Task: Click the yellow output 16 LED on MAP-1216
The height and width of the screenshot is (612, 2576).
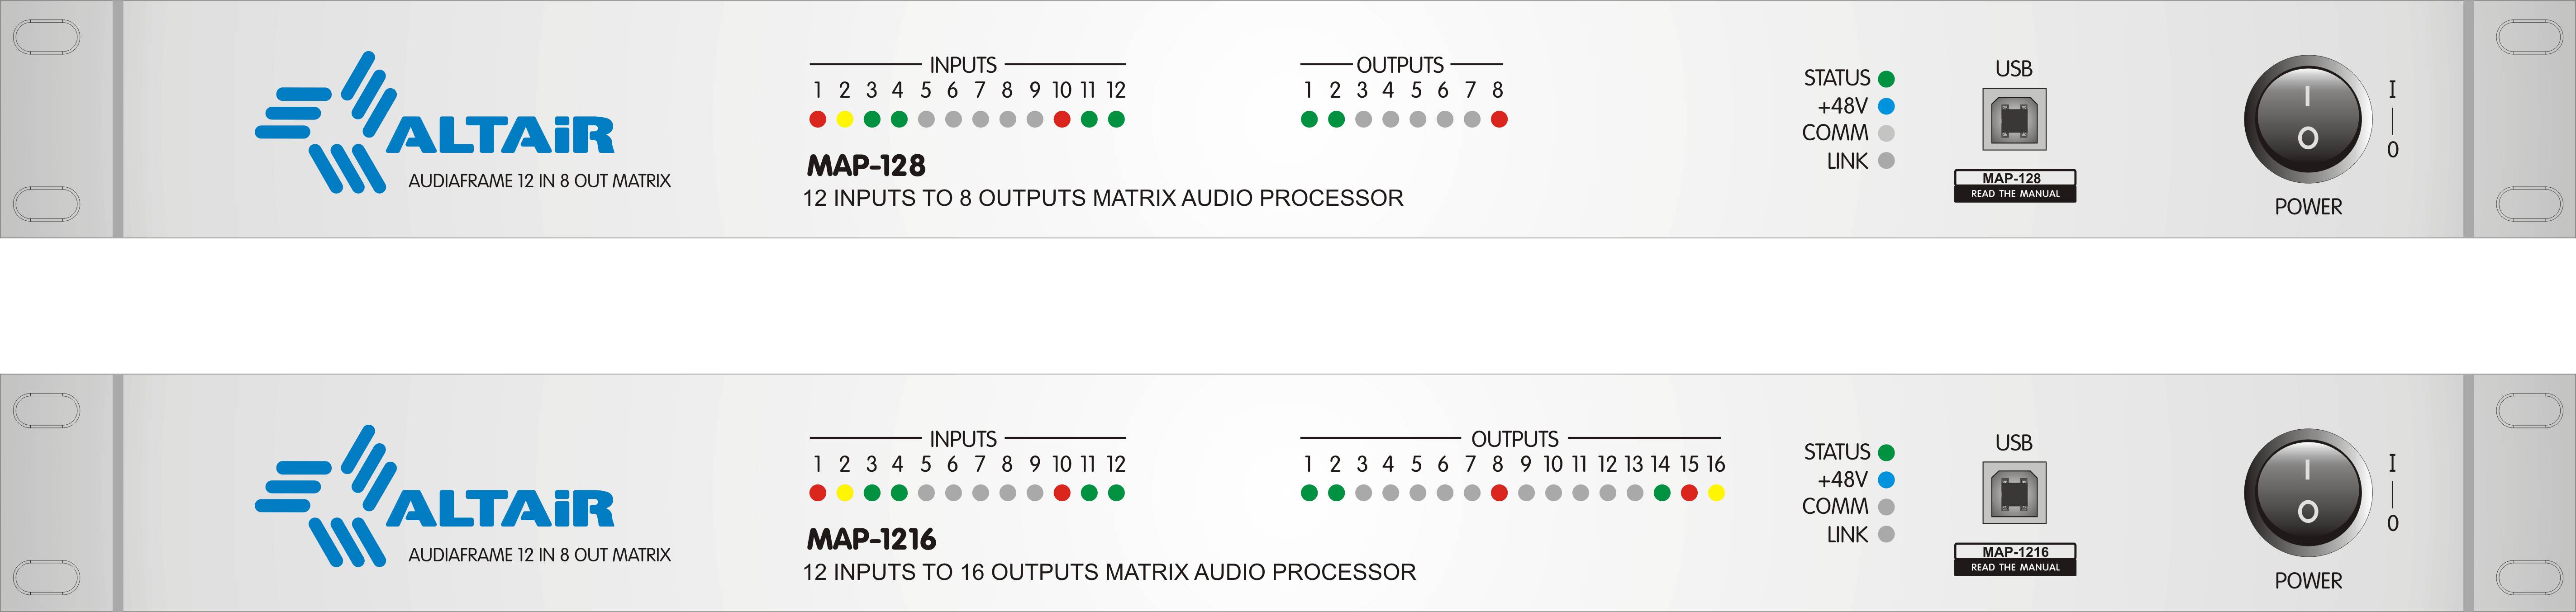Action: click(1716, 493)
